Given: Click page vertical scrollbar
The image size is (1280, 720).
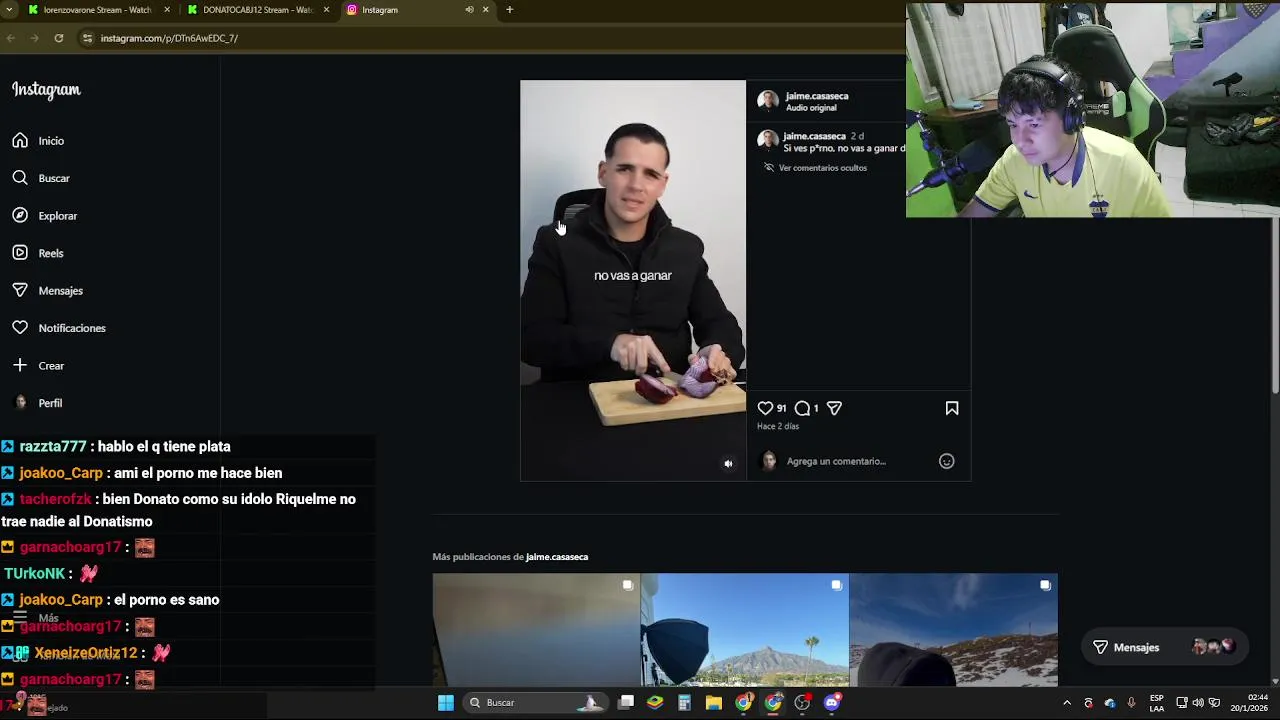Looking at the screenshot, I should pos(1275,305).
